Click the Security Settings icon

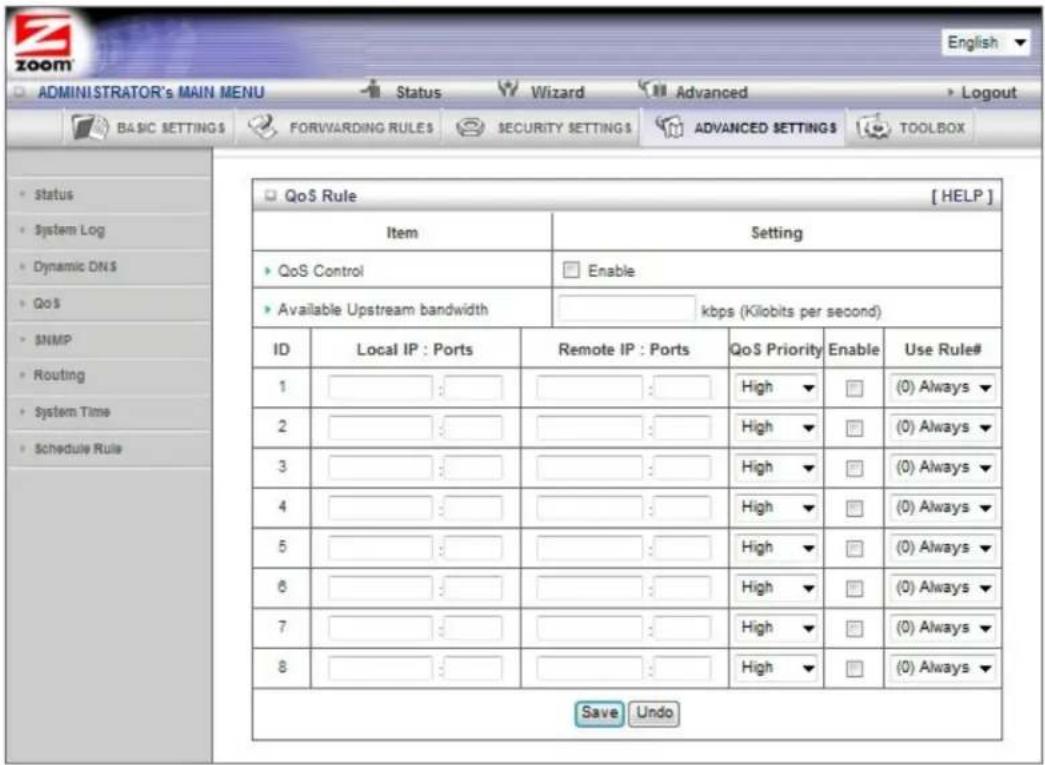pos(470,127)
